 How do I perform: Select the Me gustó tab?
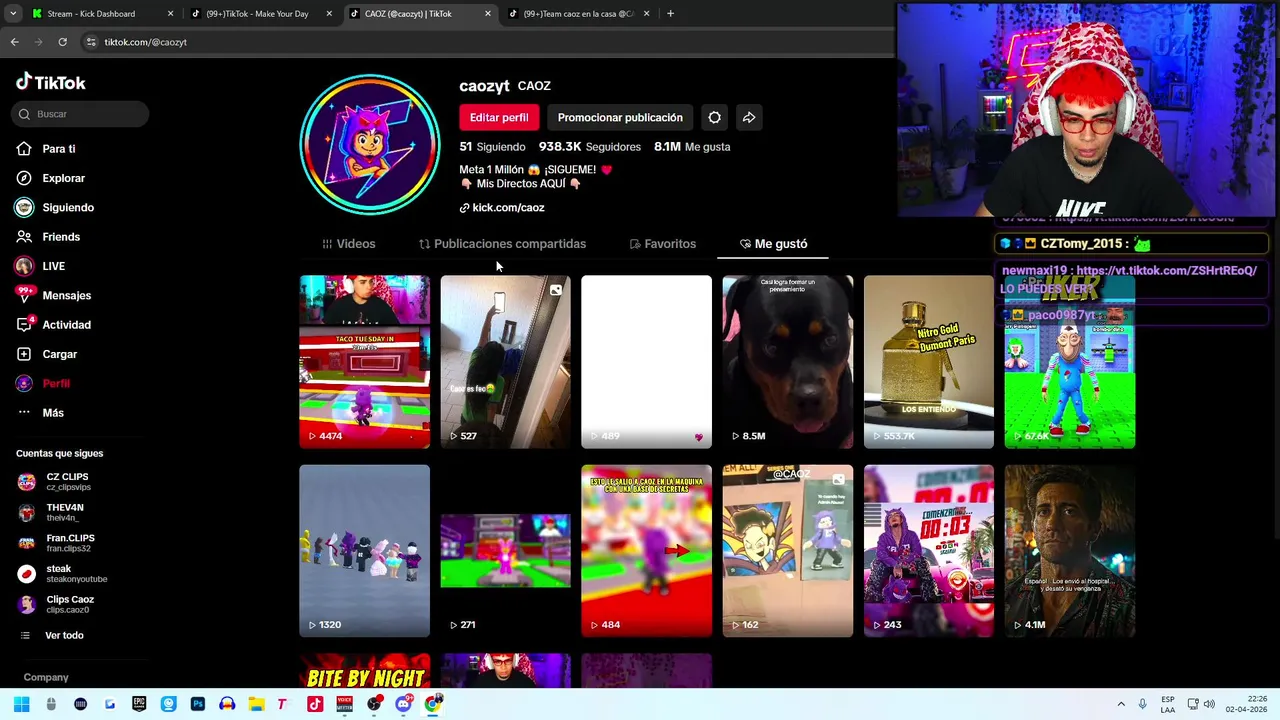point(773,244)
